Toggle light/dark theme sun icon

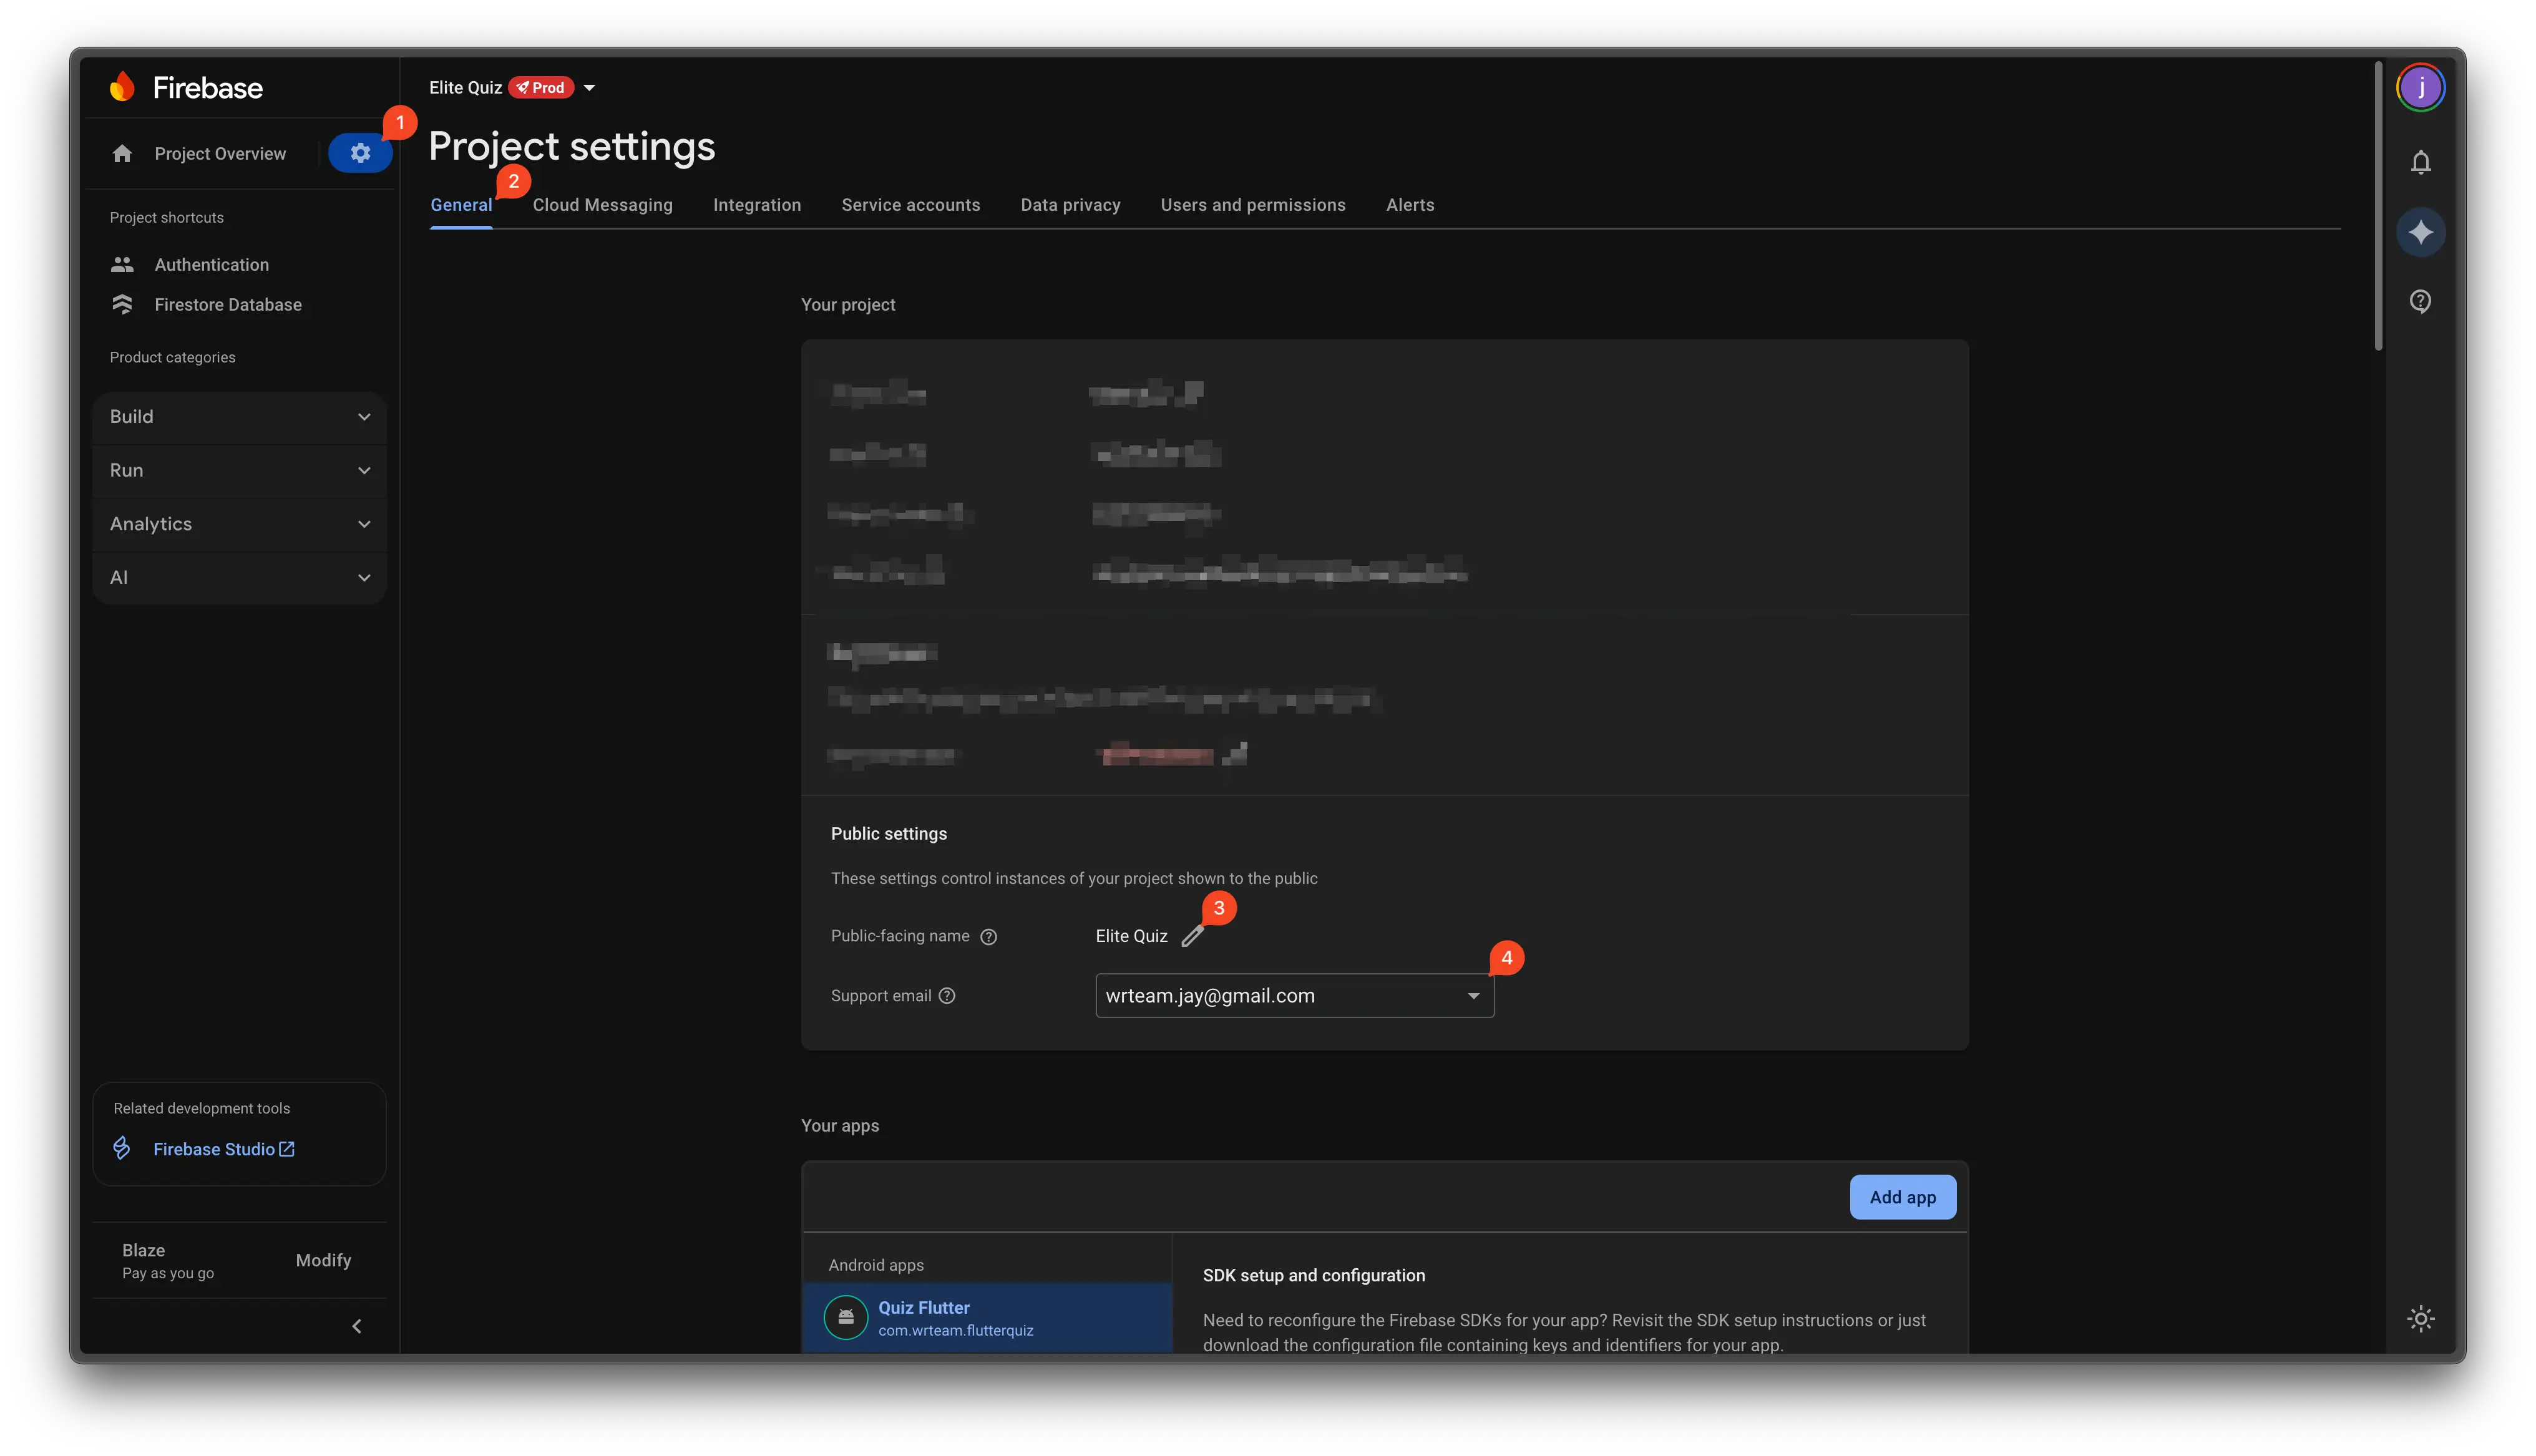[2420, 1318]
